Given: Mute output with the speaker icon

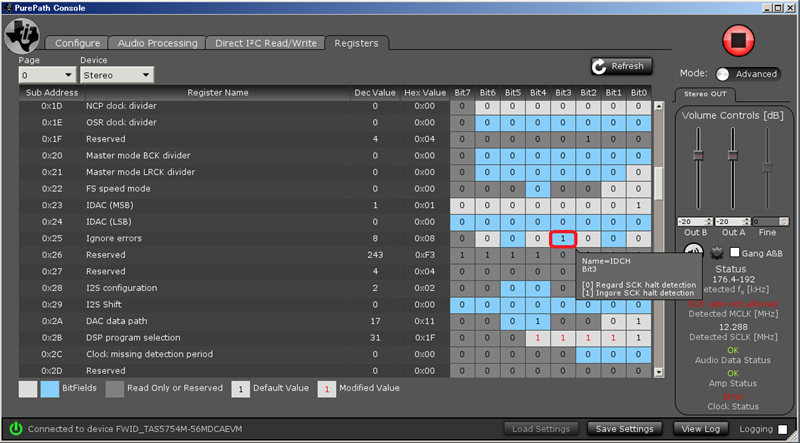Looking at the screenshot, I should (x=693, y=252).
